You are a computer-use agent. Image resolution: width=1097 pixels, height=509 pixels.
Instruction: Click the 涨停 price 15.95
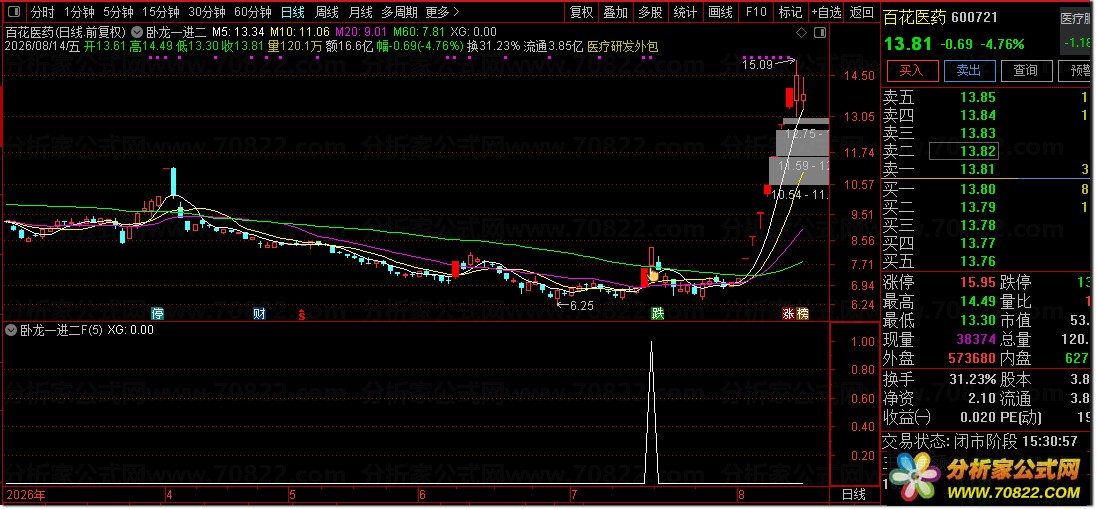[x=977, y=282]
